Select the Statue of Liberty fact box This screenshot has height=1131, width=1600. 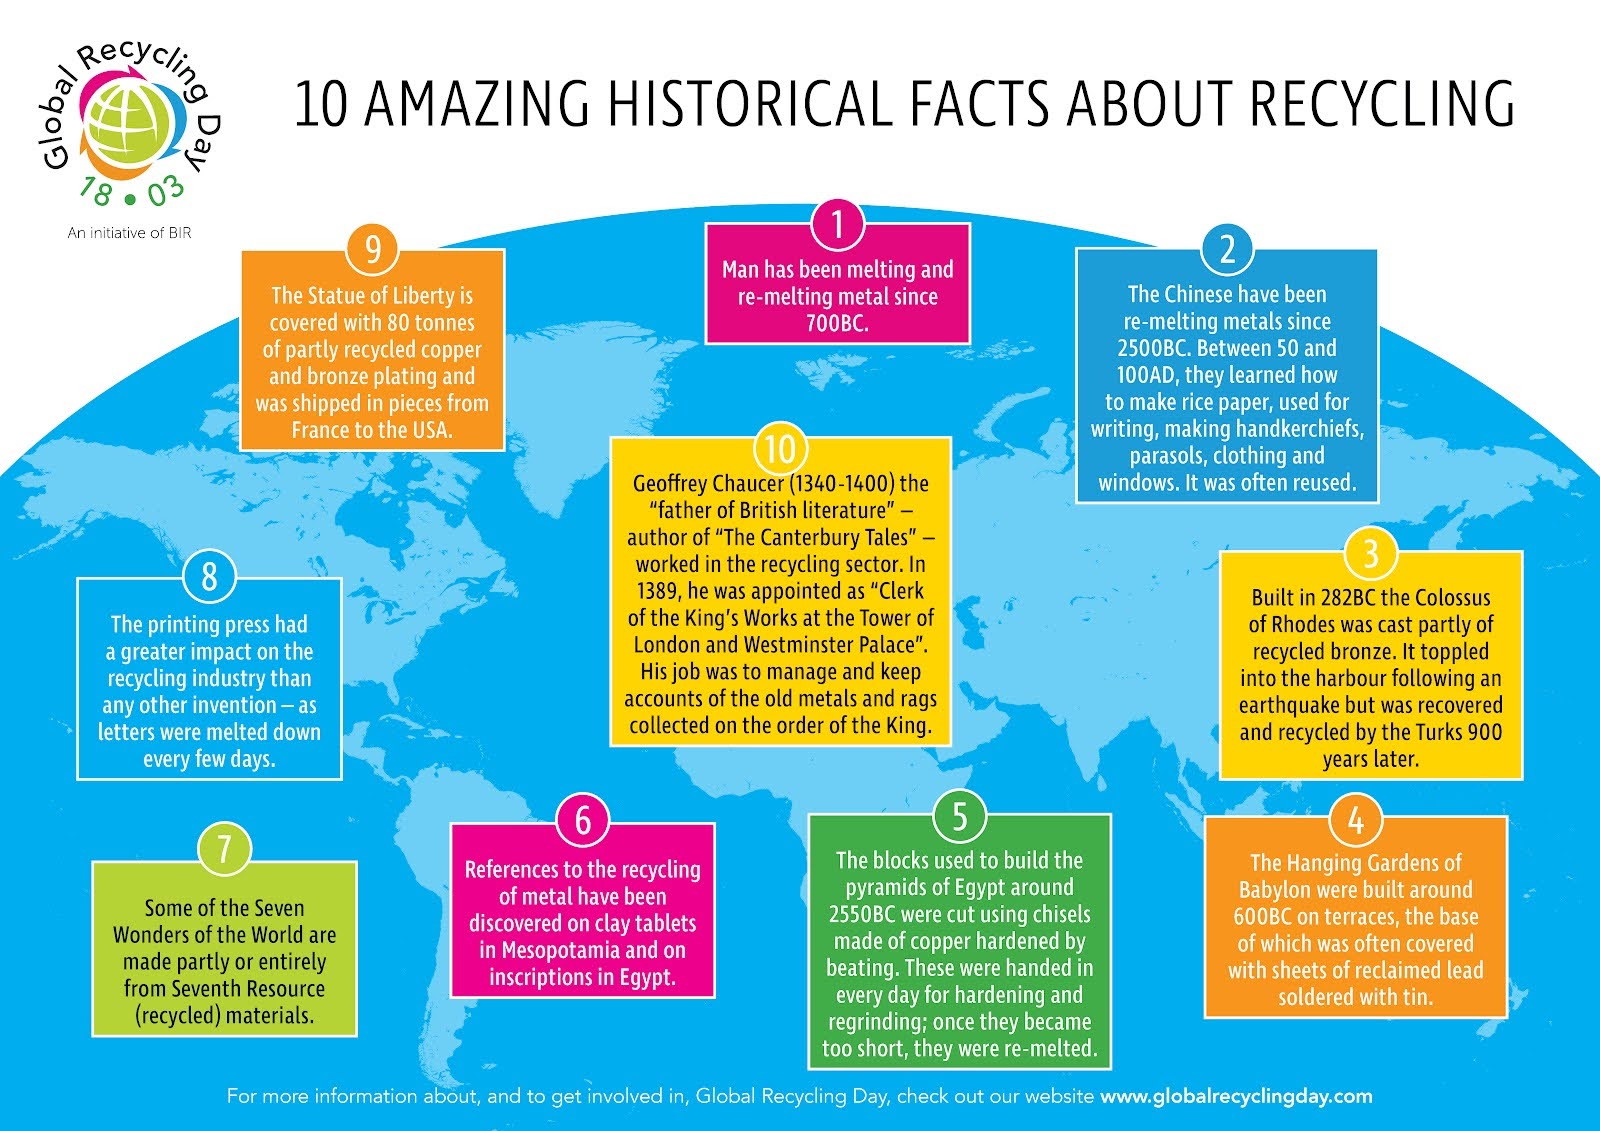click(372, 362)
